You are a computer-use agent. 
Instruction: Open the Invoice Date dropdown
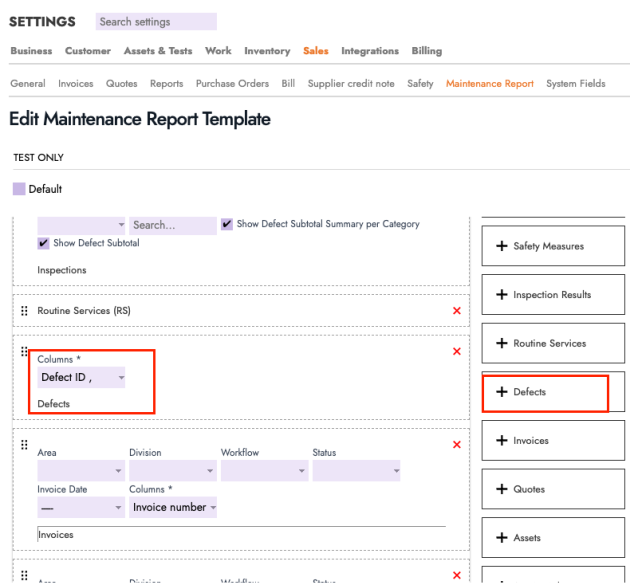(x=81, y=507)
